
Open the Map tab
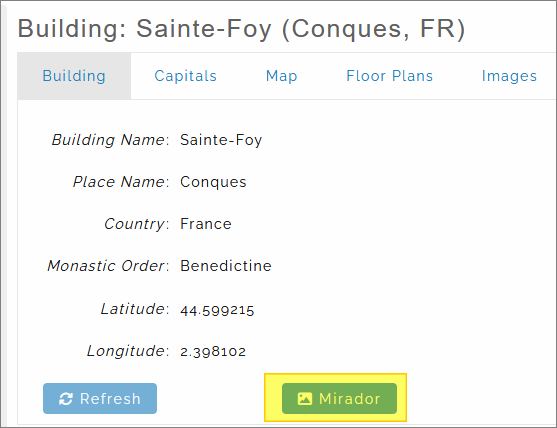[281, 76]
